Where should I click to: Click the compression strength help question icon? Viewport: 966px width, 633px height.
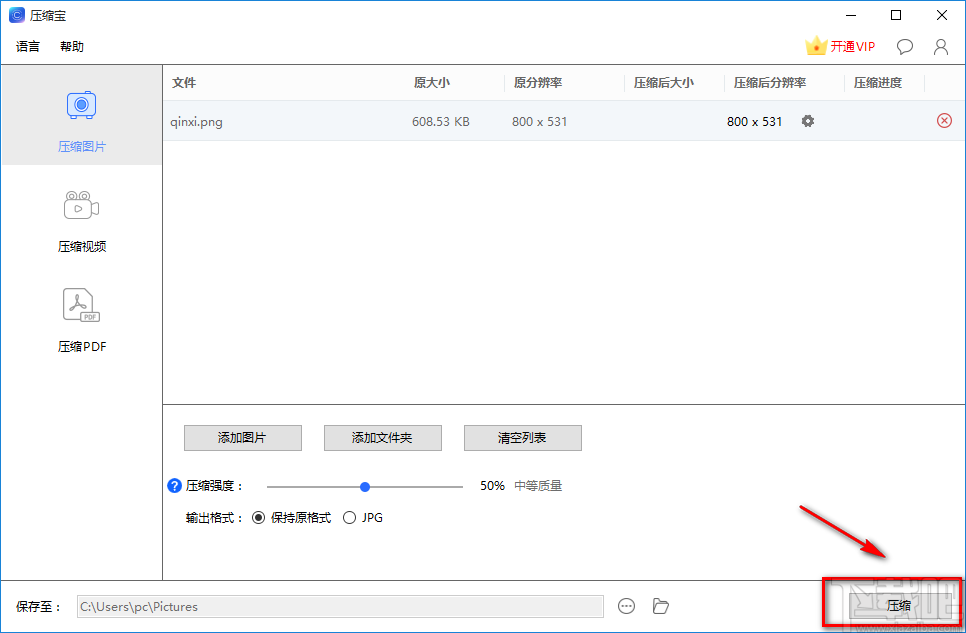tap(174, 485)
